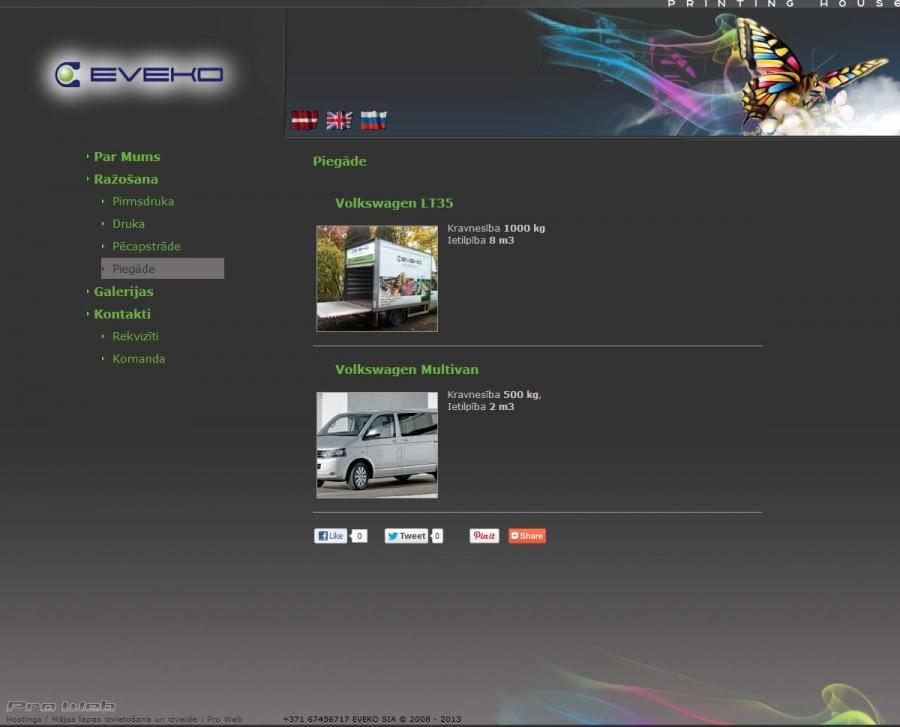Click the EVEKO logo
Image resolution: width=900 pixels, height=727 pixels.
coord(138,75)
